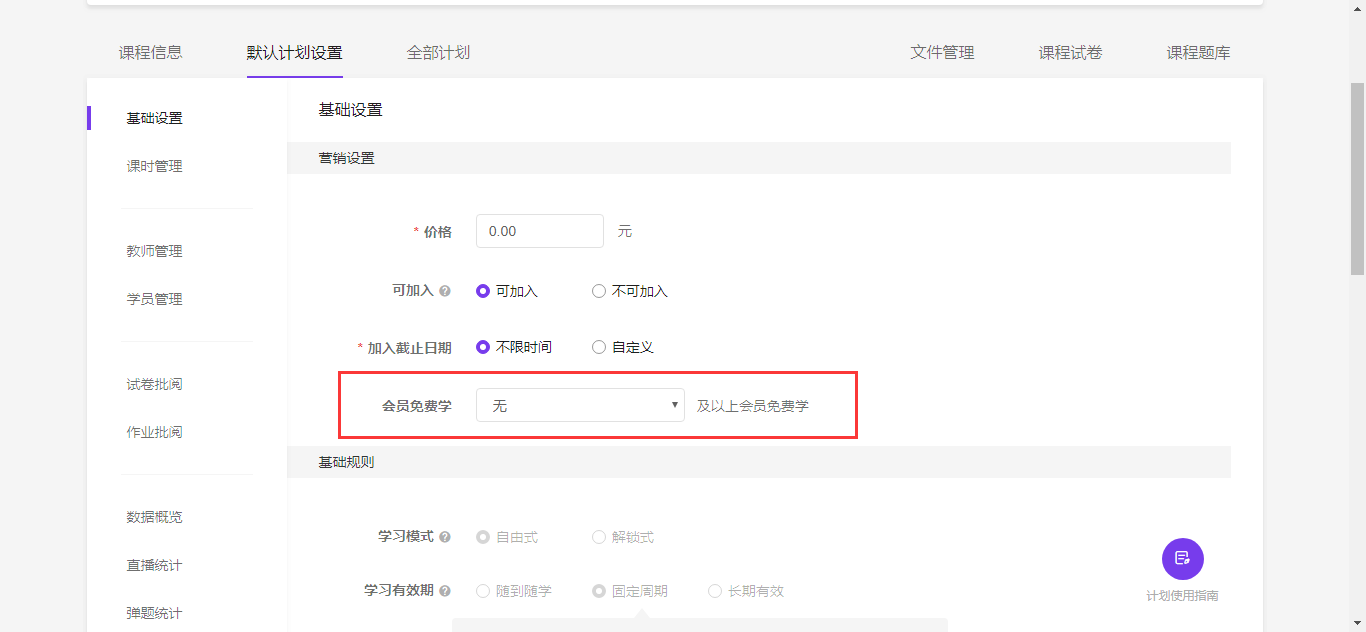Open the 会员免费学 dropdown
Image resolution: width=1366 pixels, height=632 pixels.
click(x=580, y=406)
